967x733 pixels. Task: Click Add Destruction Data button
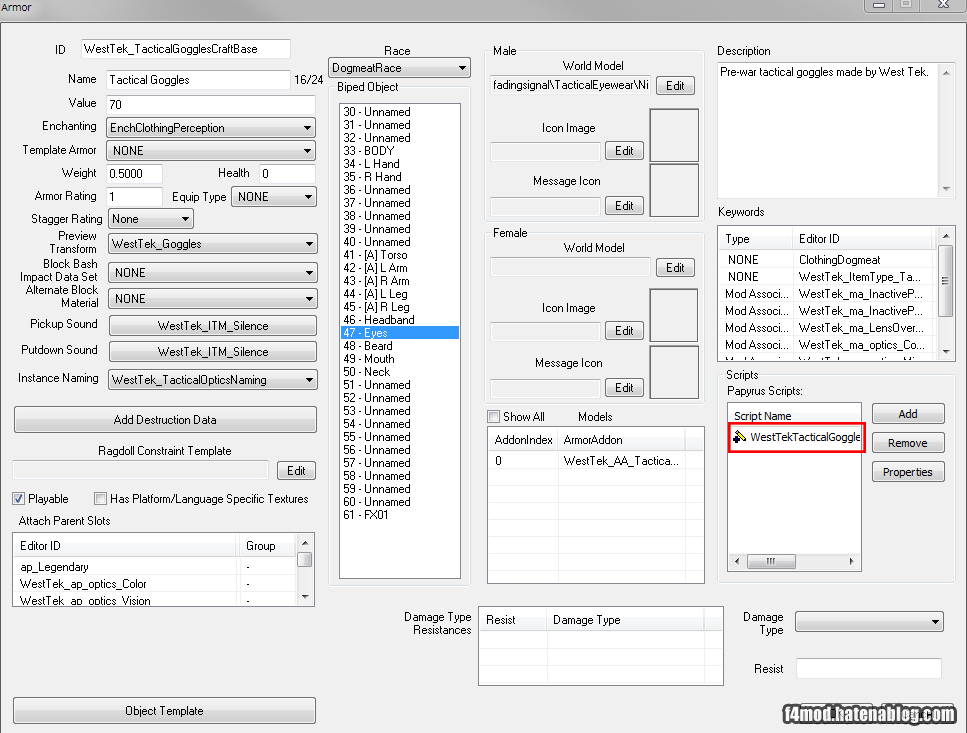[165, 420]
